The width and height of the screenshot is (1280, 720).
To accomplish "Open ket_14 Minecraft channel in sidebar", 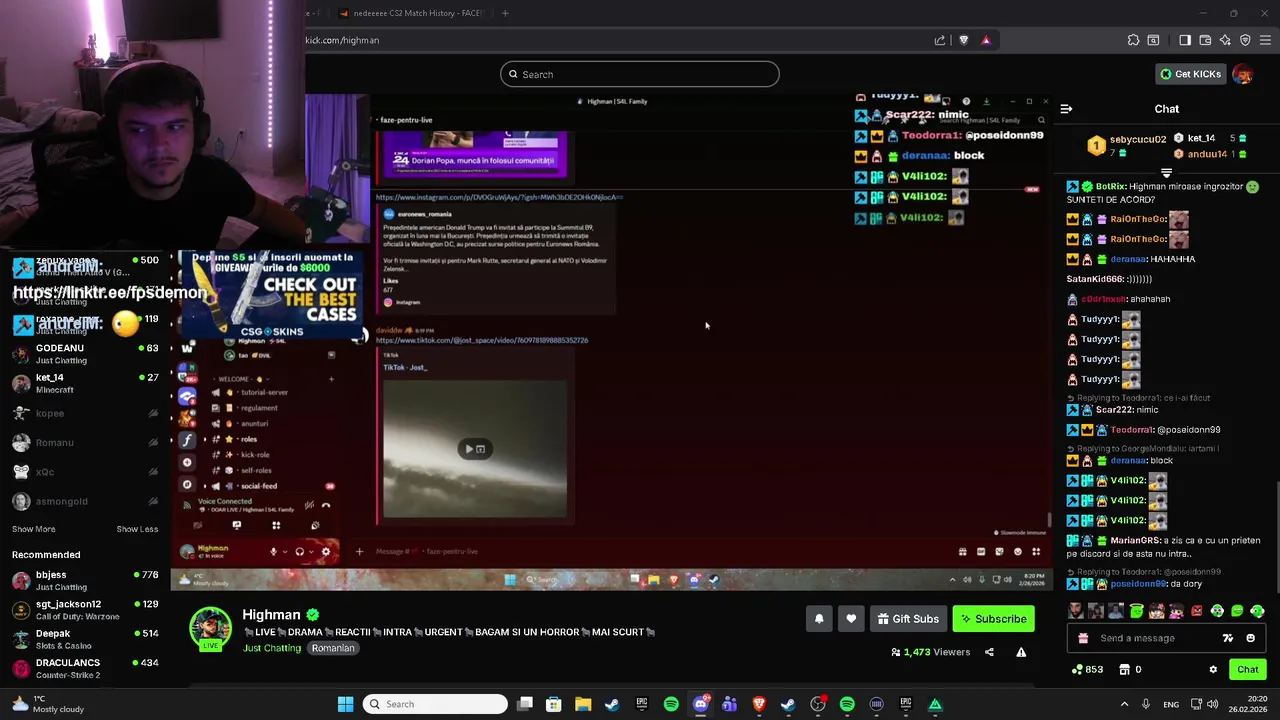I will point(85,383).
